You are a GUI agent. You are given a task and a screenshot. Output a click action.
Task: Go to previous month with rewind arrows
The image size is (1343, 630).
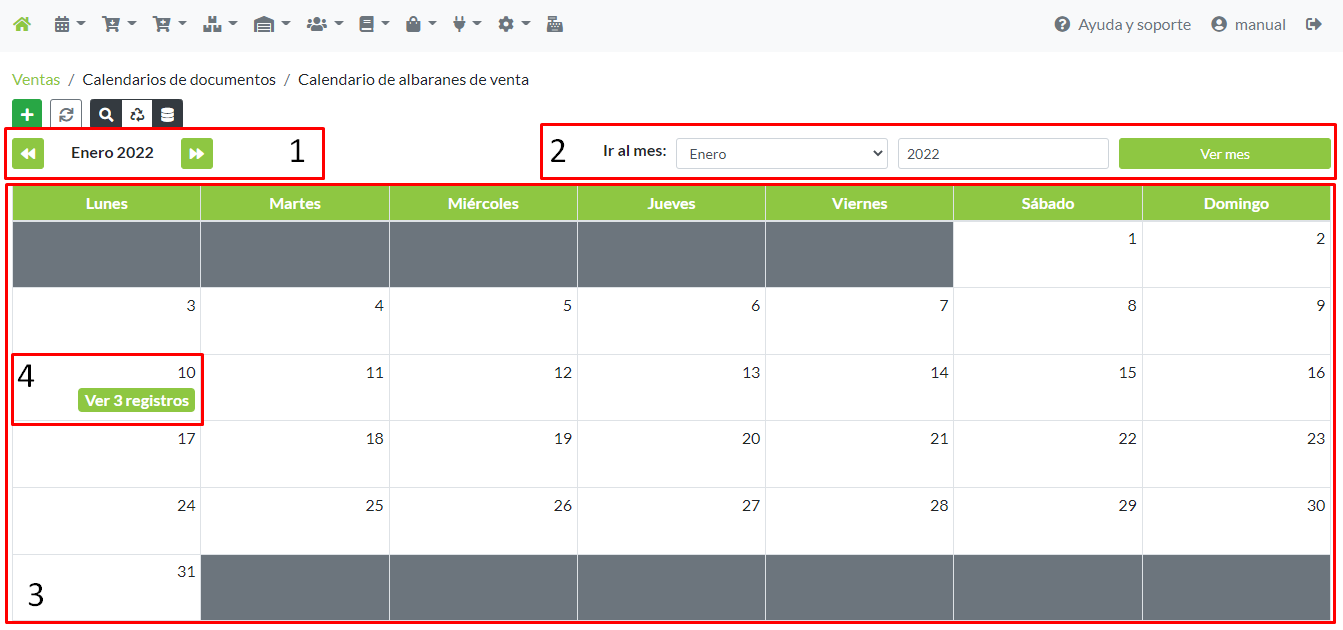(28, 153)
